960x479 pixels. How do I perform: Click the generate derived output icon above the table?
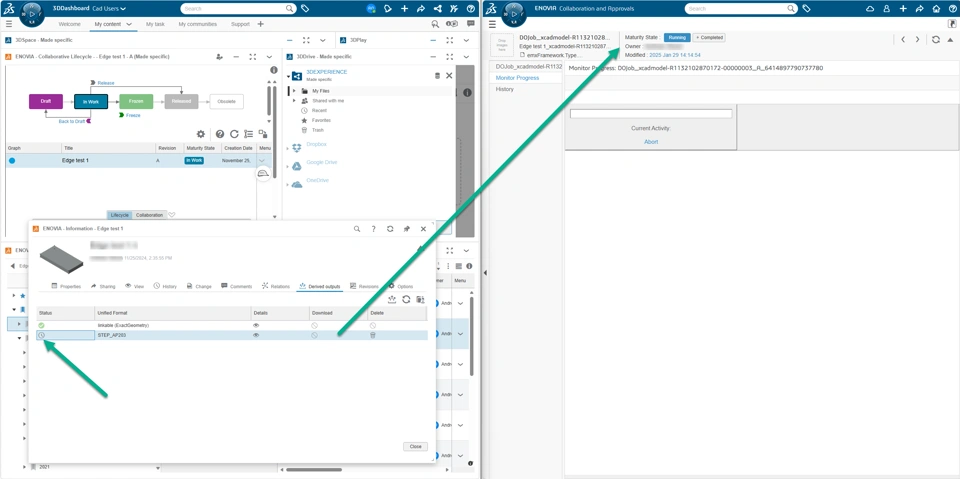click(392, 299)
